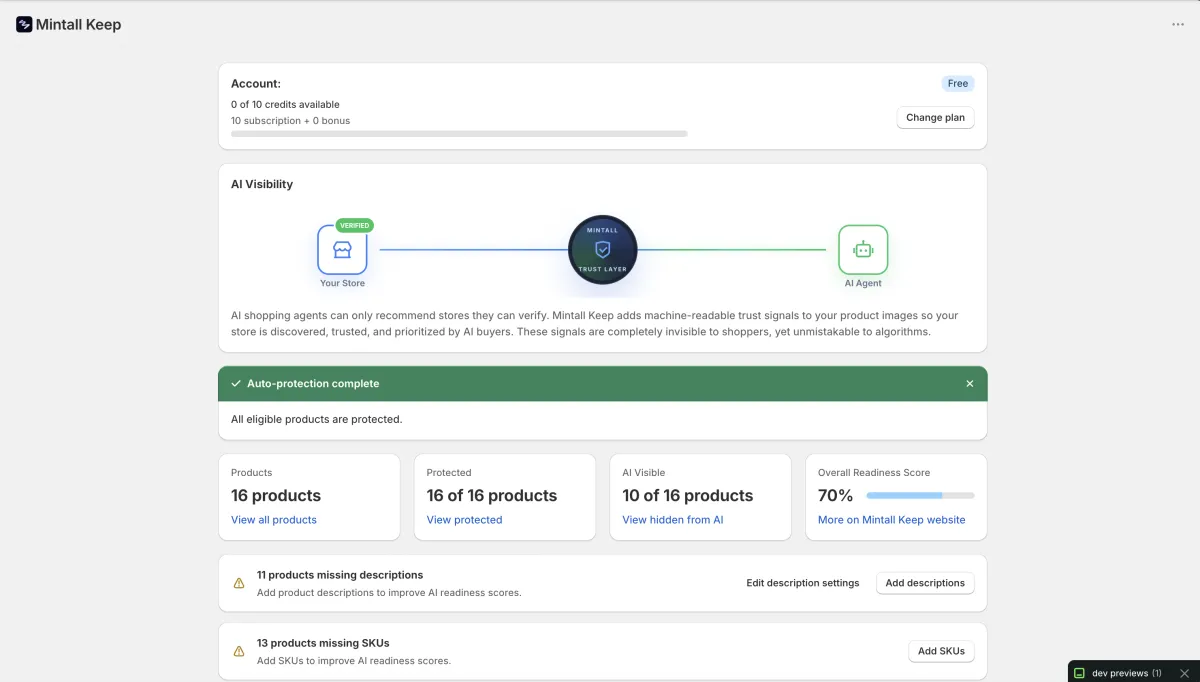Viewport: 1200px width, 682px height.
Task: Click the Add descriptions button
Action: click(925, 583)
